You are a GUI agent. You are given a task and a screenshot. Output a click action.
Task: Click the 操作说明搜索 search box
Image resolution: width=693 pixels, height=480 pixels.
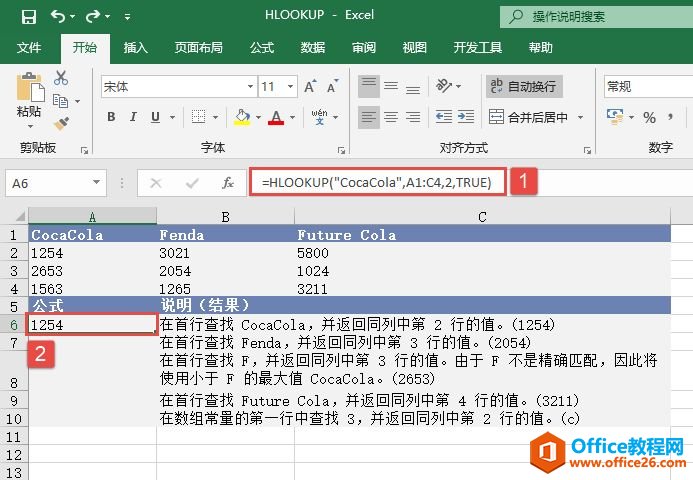pos(597,17)
